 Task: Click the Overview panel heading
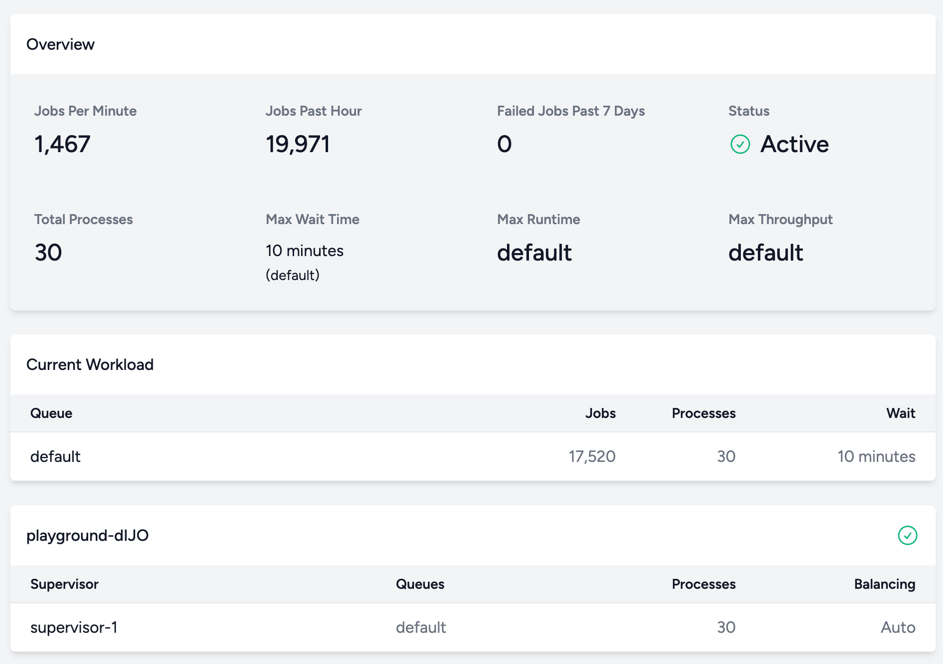pos(61,45)
